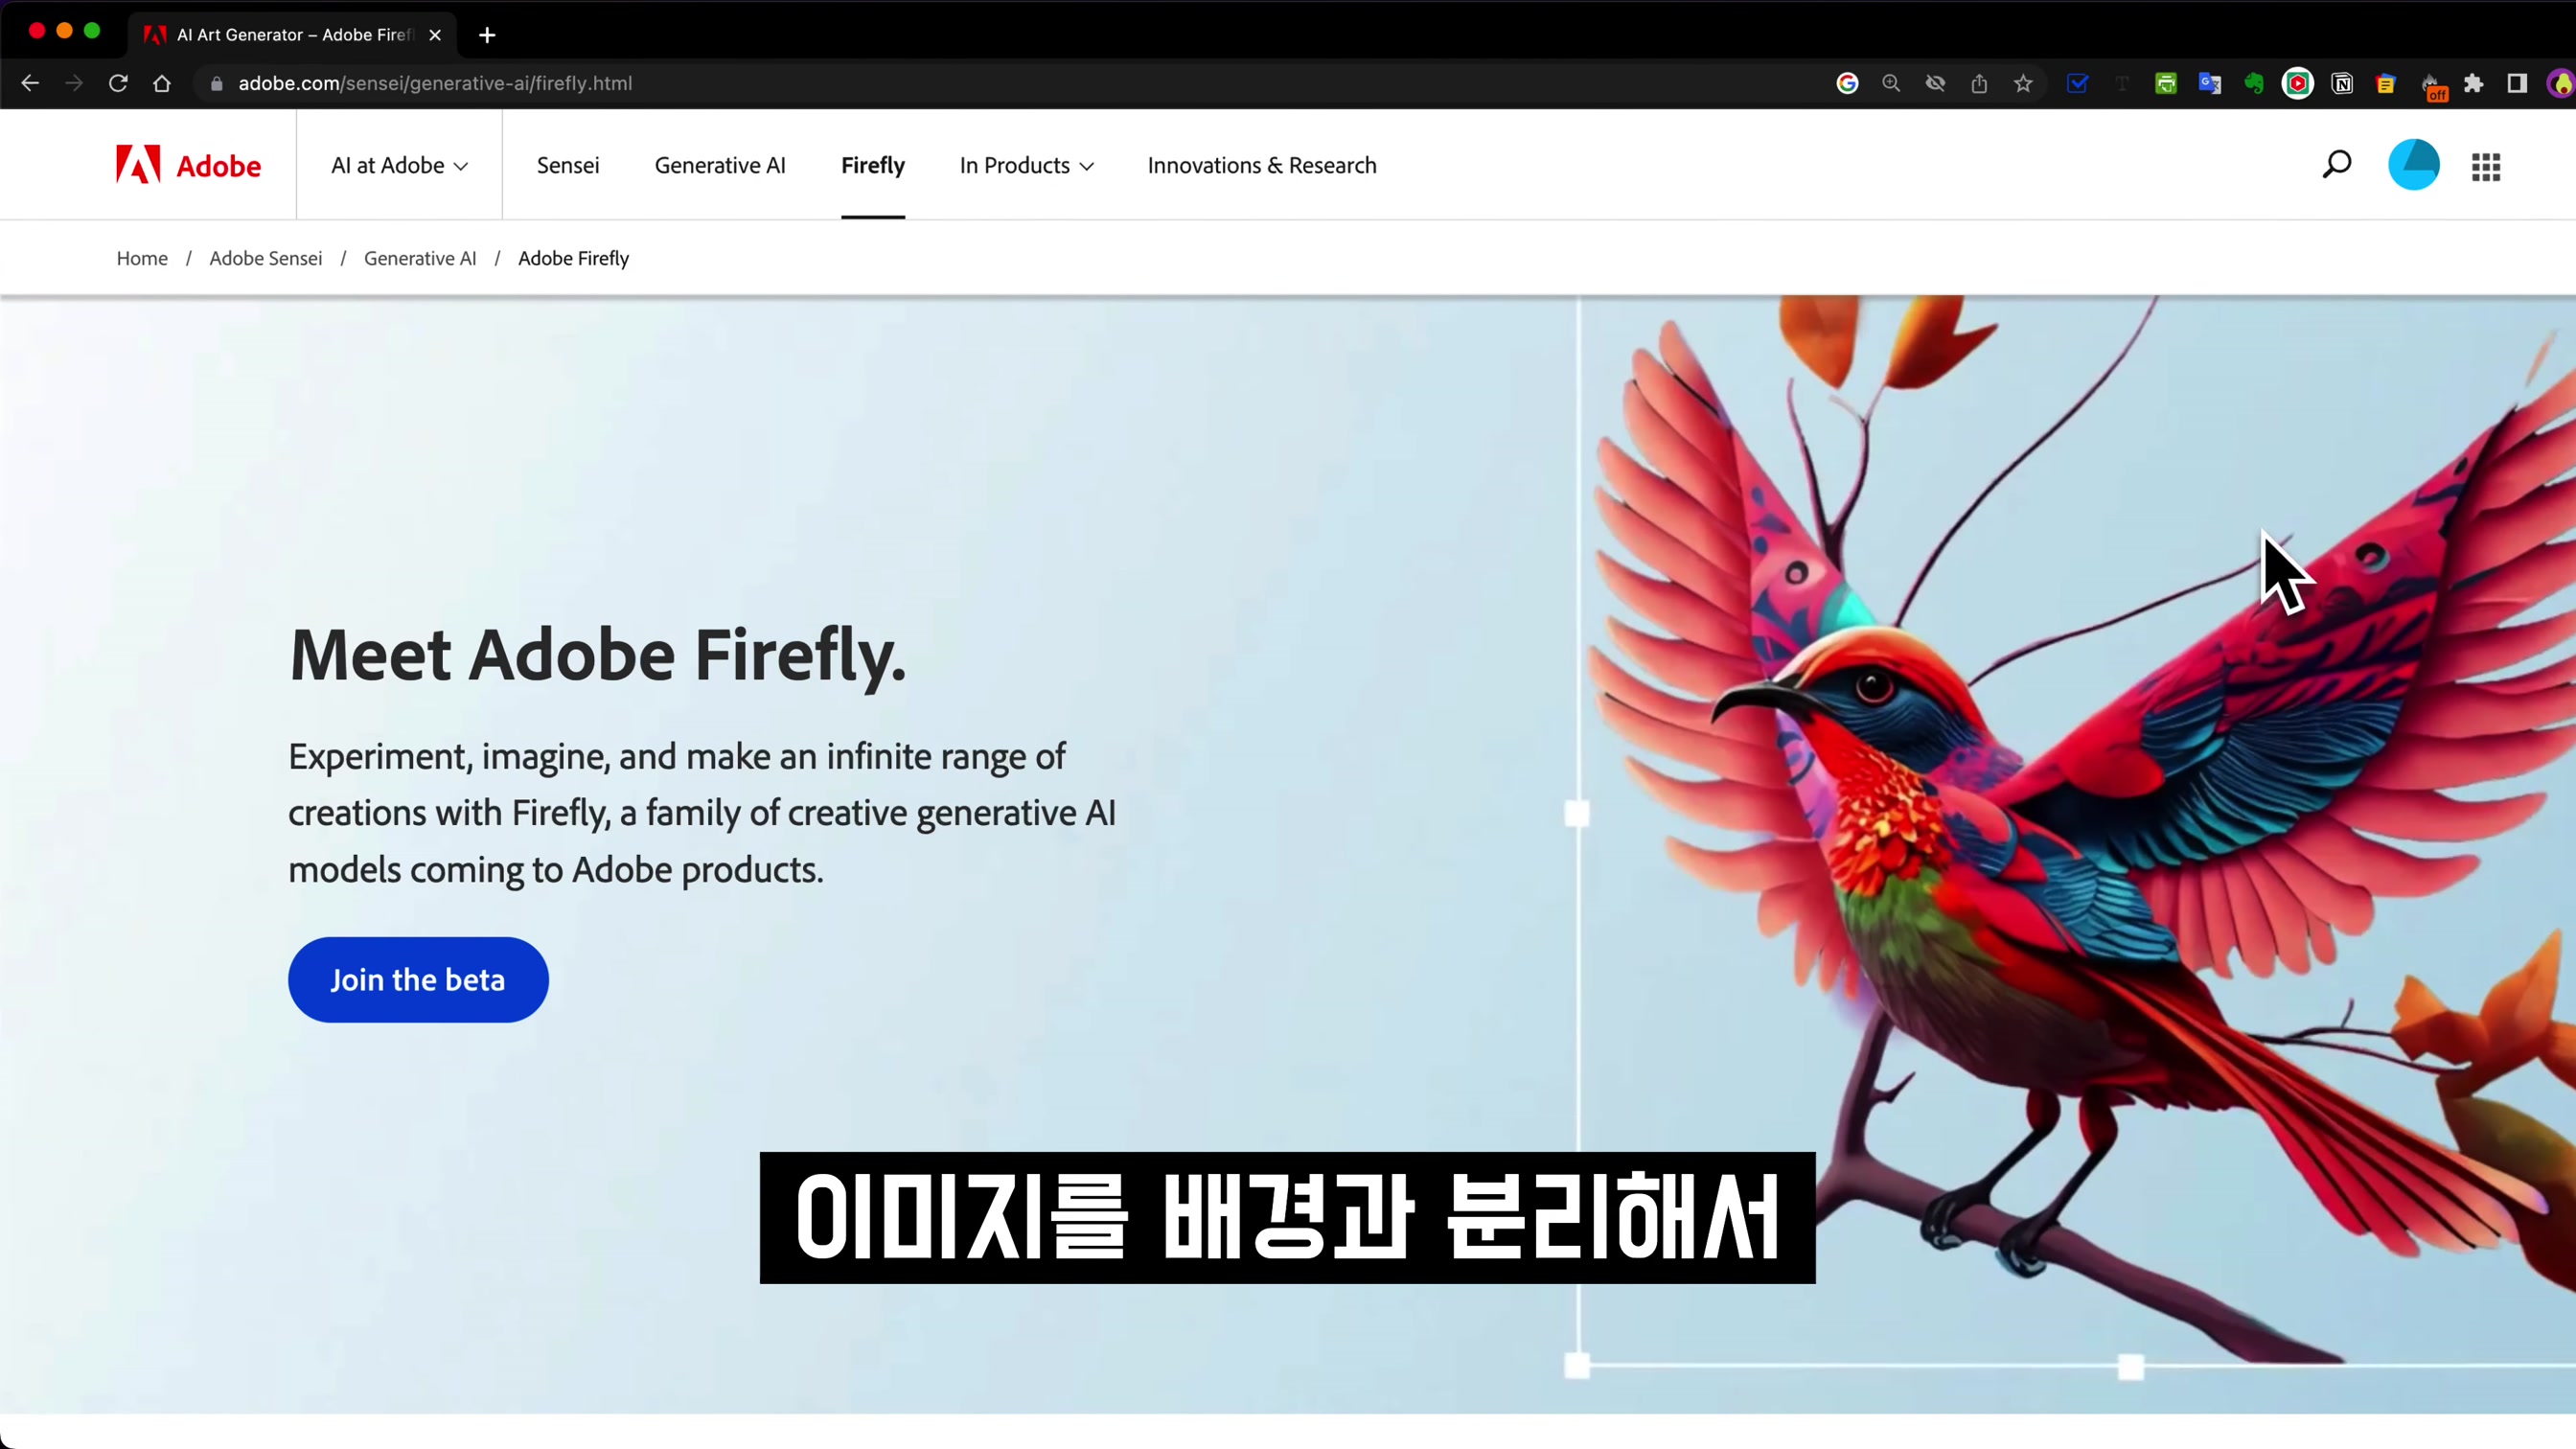Open a new browser tab
This screenshot has height=1449, width=2576.
point(487,35)
